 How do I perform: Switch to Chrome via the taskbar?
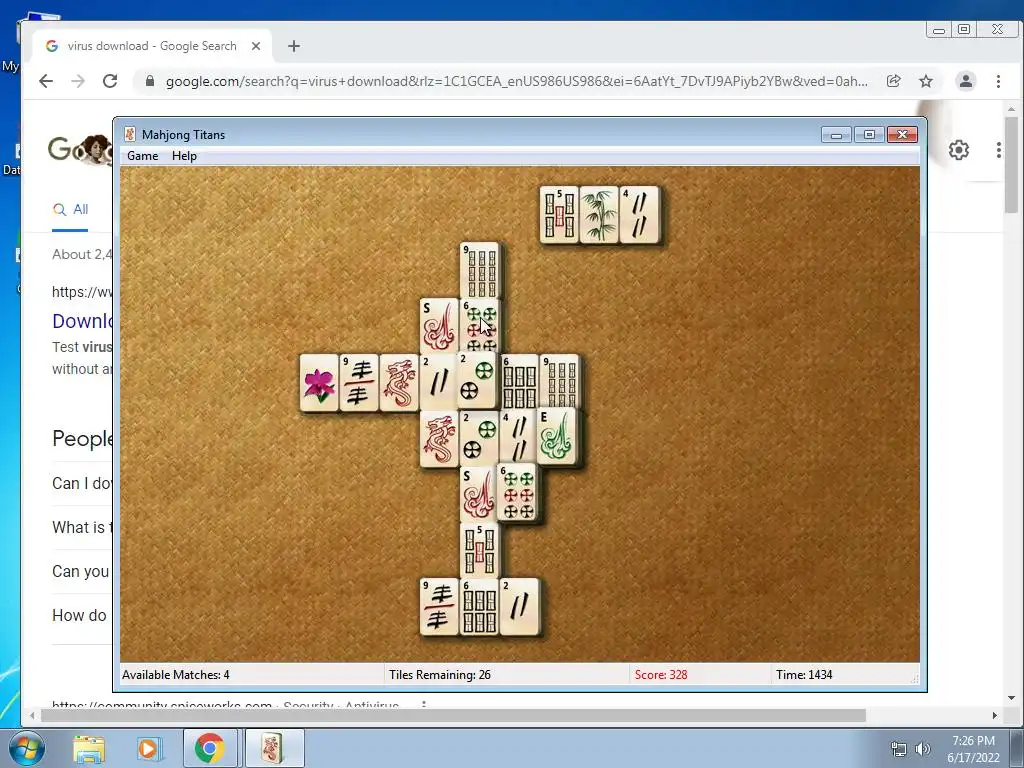coord(209,748)
